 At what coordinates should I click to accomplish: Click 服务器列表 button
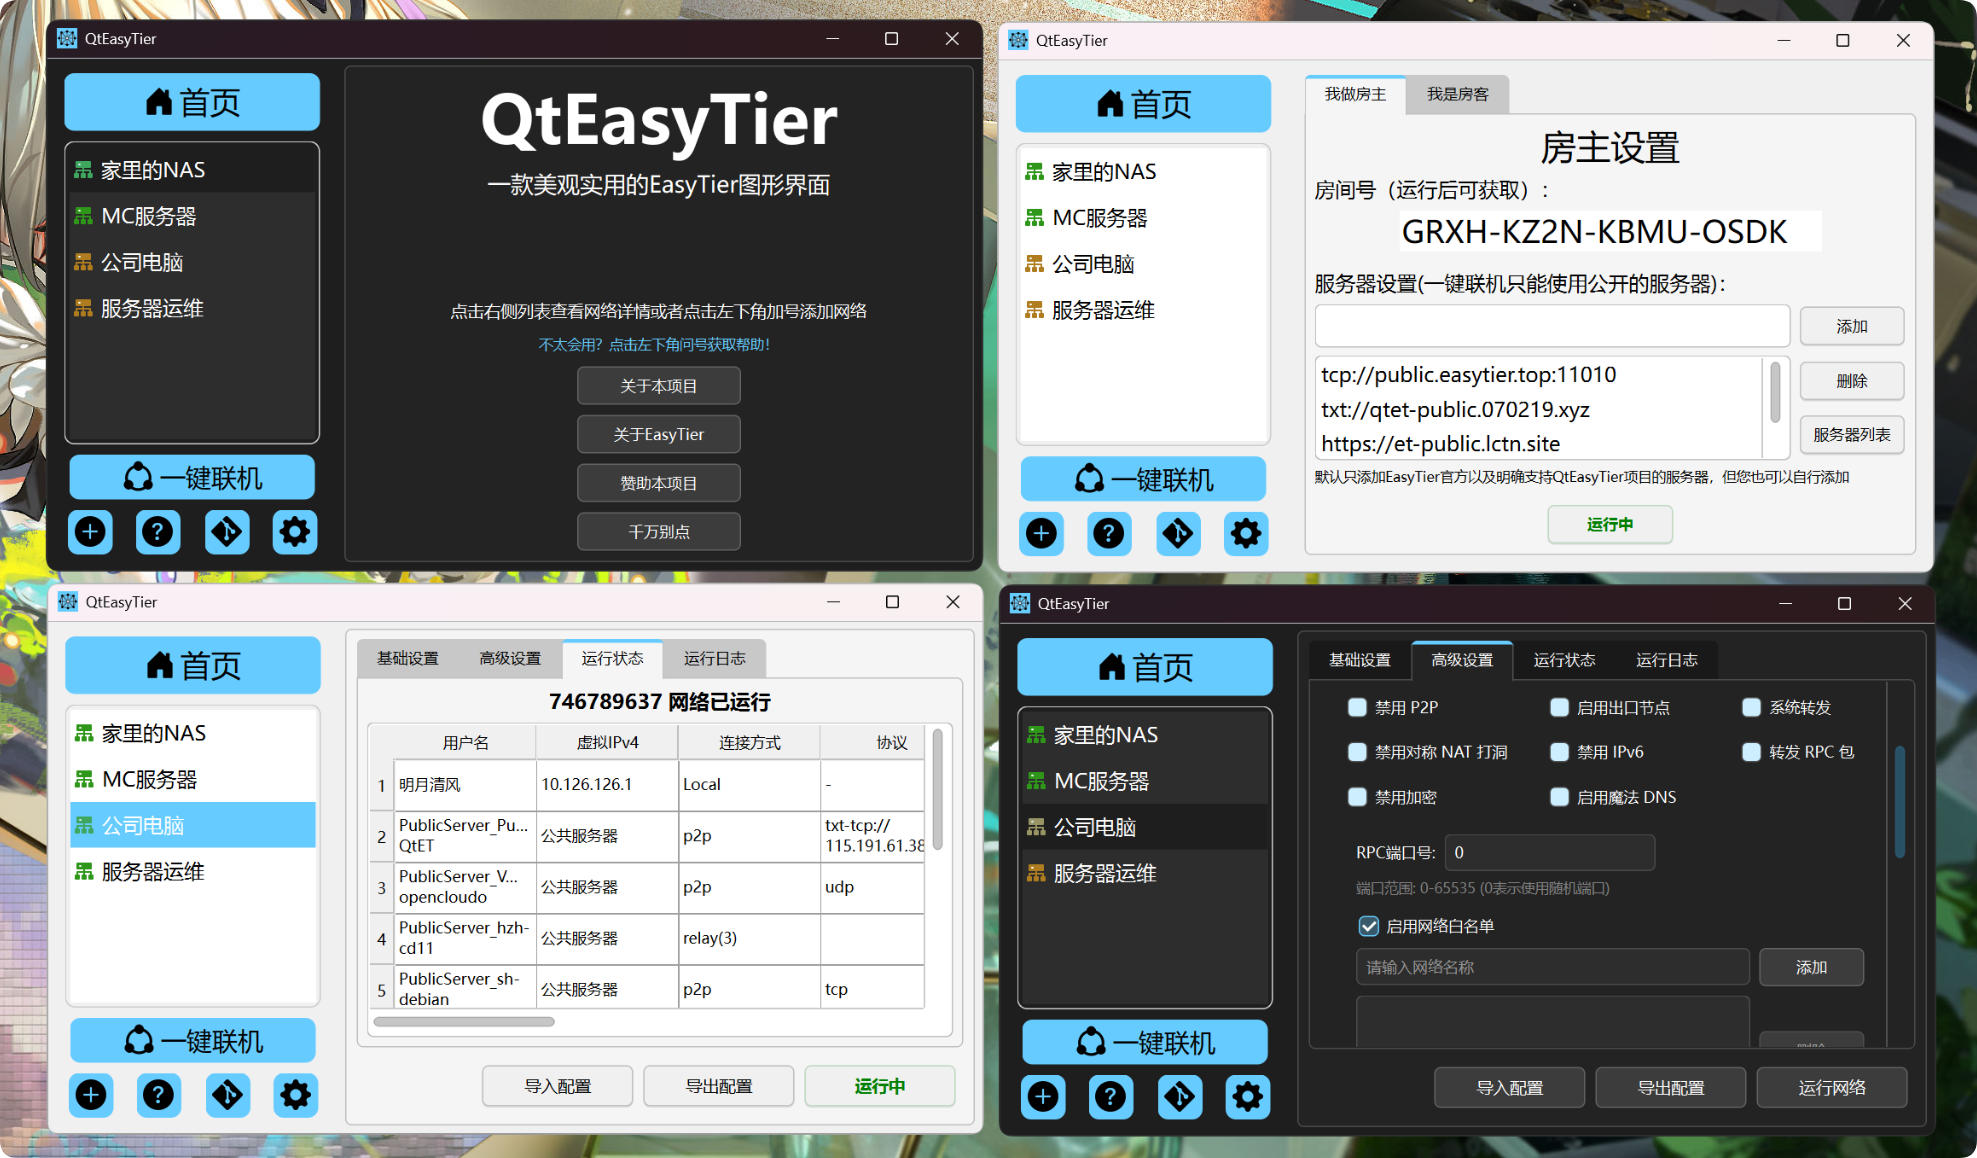(x=1851, y=435)
